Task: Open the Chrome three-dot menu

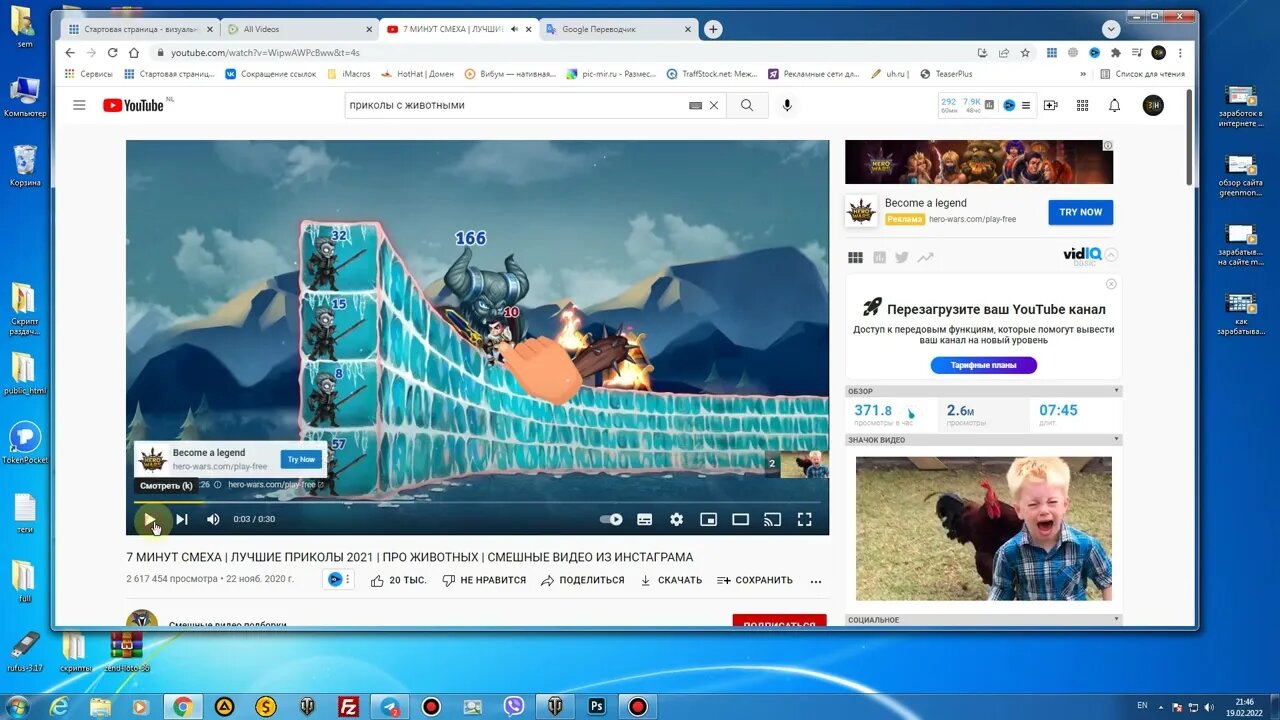Action: coord(1181,53)
